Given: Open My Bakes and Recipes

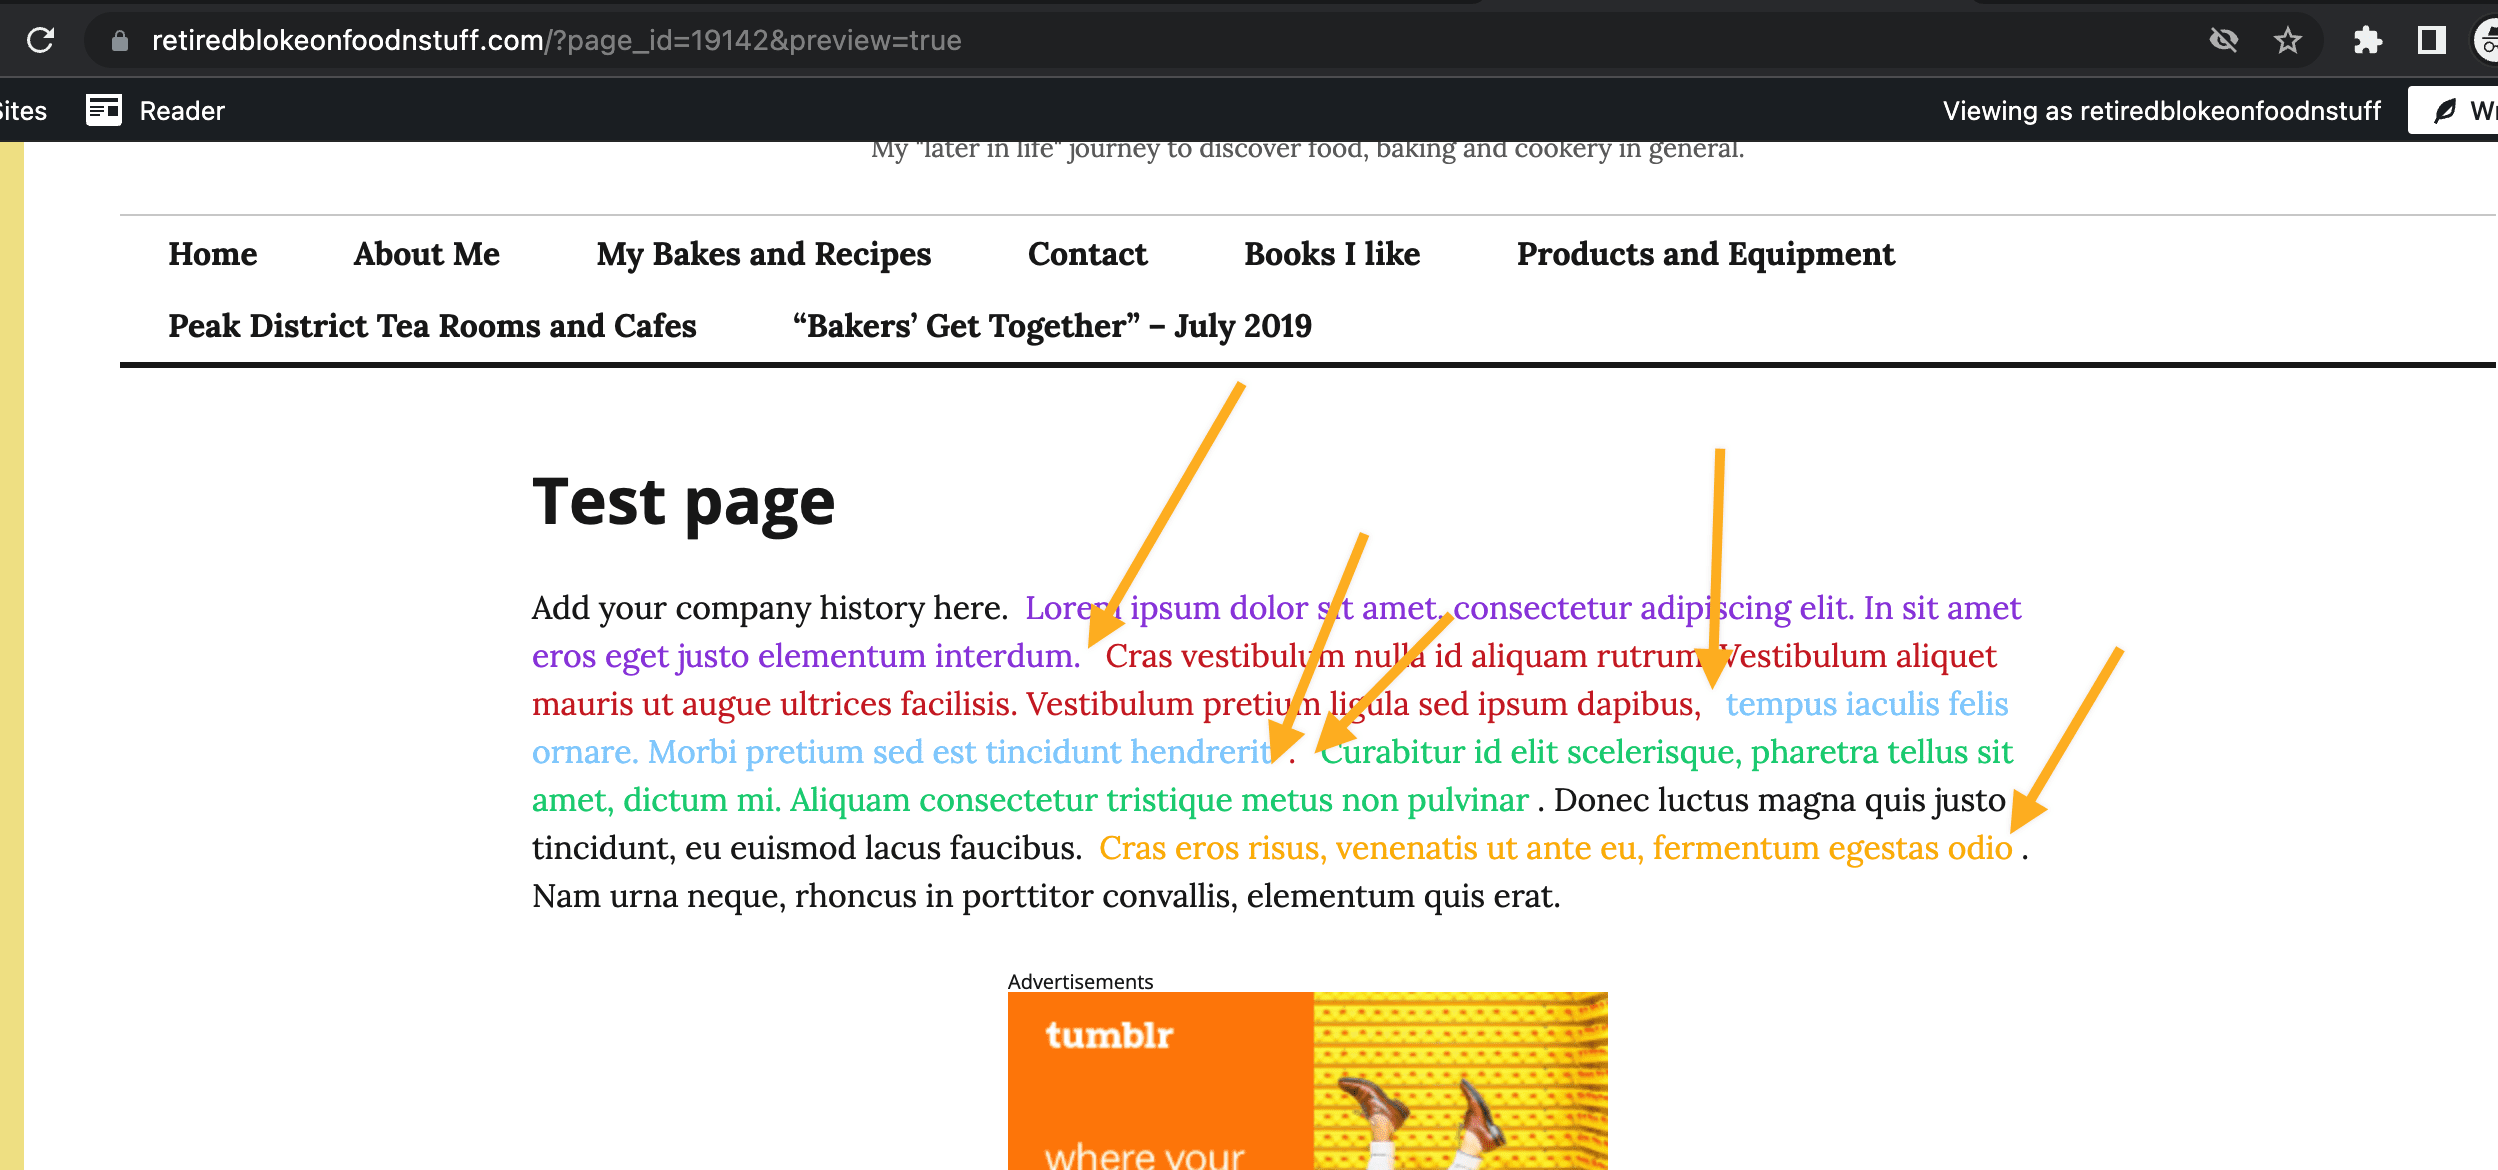Looking at the screenshot, I should pyautogui.click(x=763, y=255).
